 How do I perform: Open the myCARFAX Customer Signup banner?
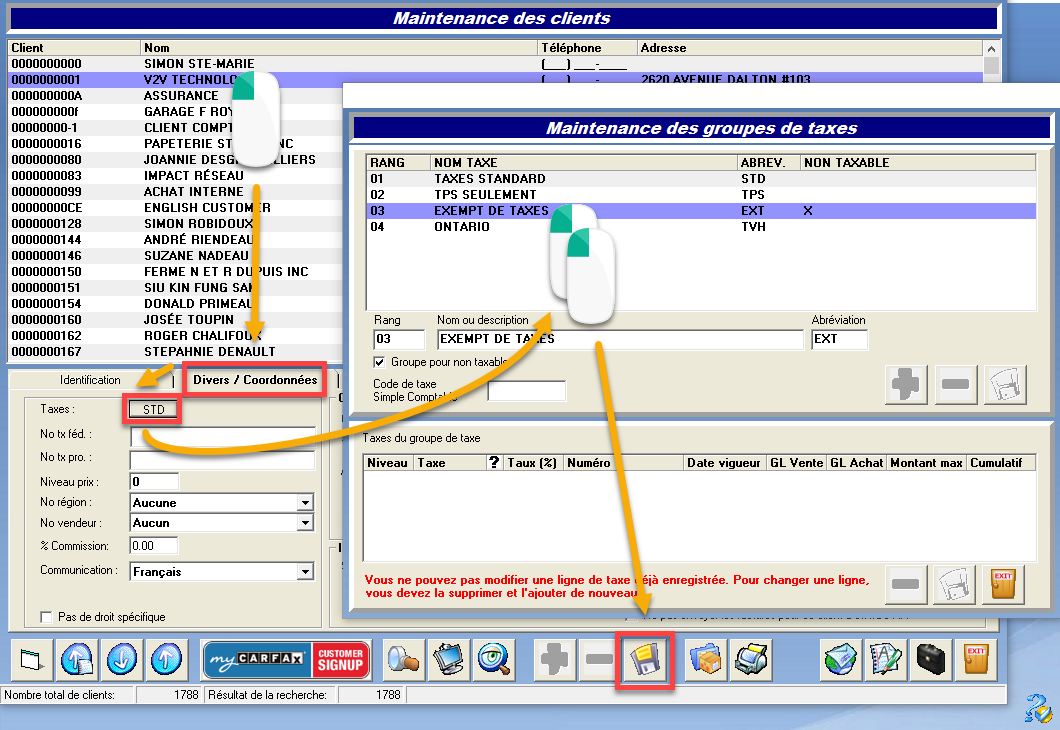(287, 660)
